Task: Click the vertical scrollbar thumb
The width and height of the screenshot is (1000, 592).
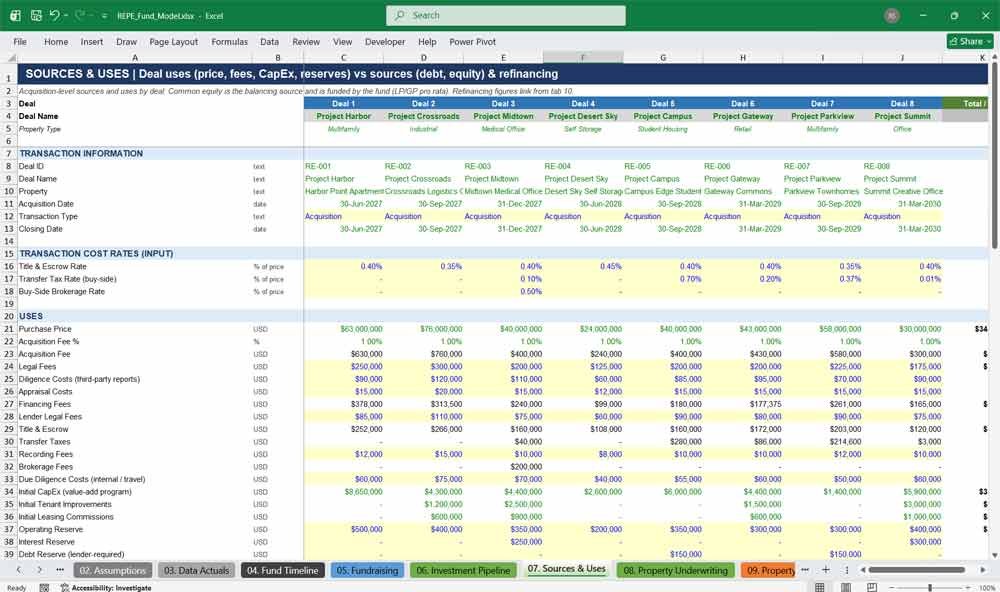Action: pyautogui.click(x=994, y=156)
